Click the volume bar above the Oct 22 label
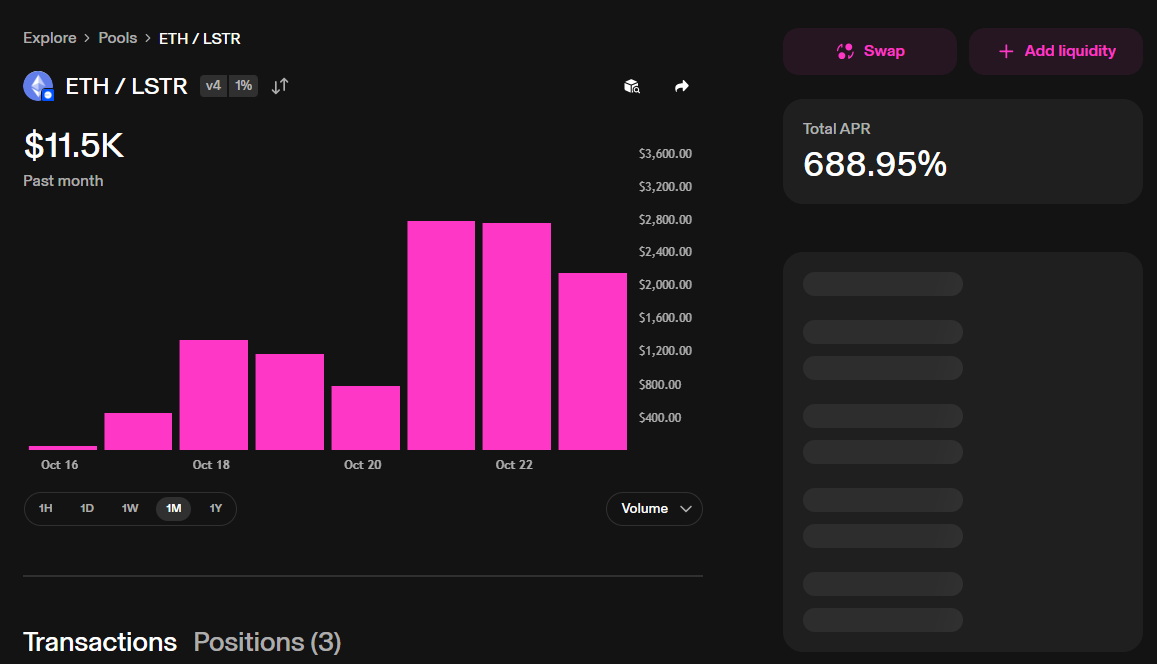Image resolution: width=1157 pixels, height=664 pixels. coord(516,336)
